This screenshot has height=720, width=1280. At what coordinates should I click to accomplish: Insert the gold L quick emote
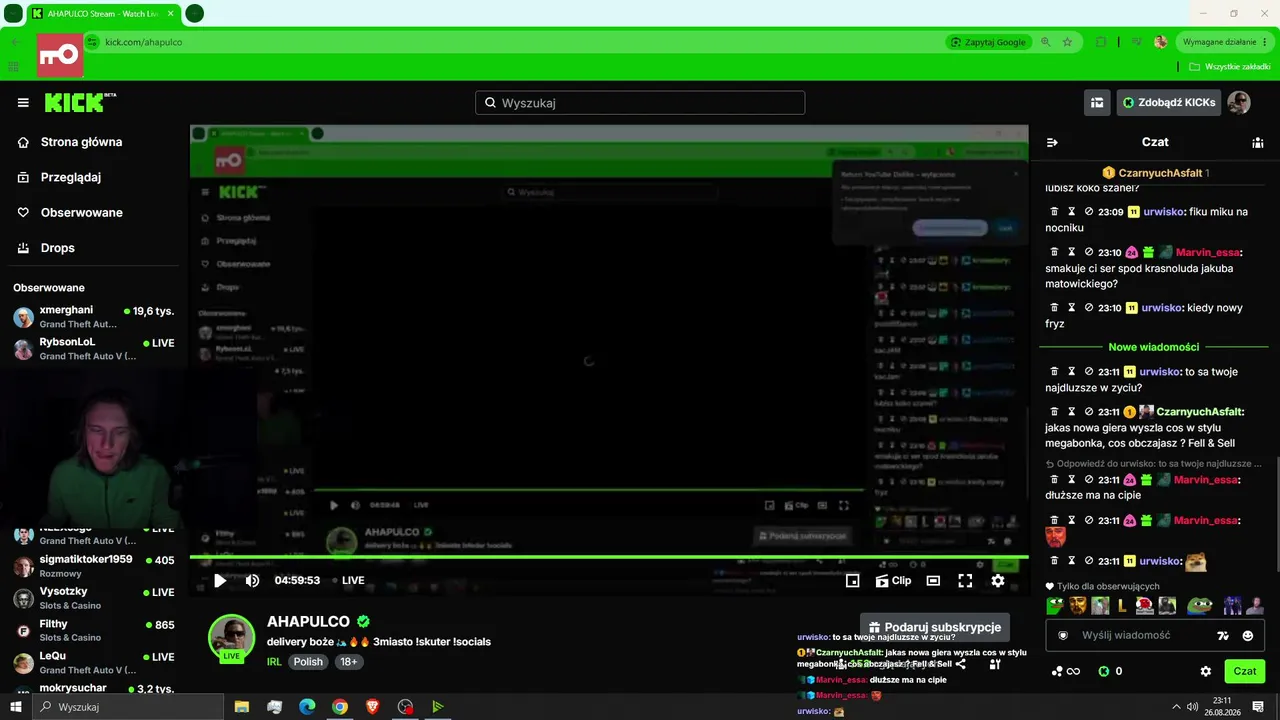coord(1122,605)
